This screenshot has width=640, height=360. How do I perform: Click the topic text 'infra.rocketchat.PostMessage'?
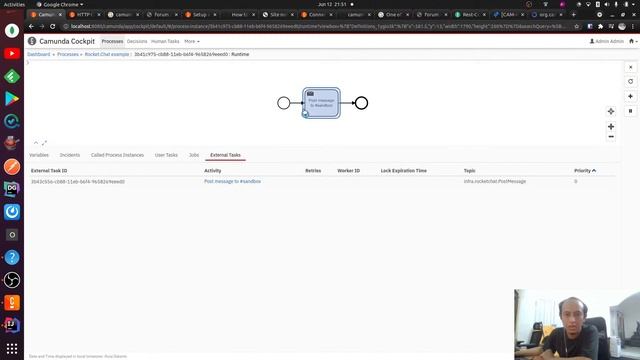click(x=495, y=181)
